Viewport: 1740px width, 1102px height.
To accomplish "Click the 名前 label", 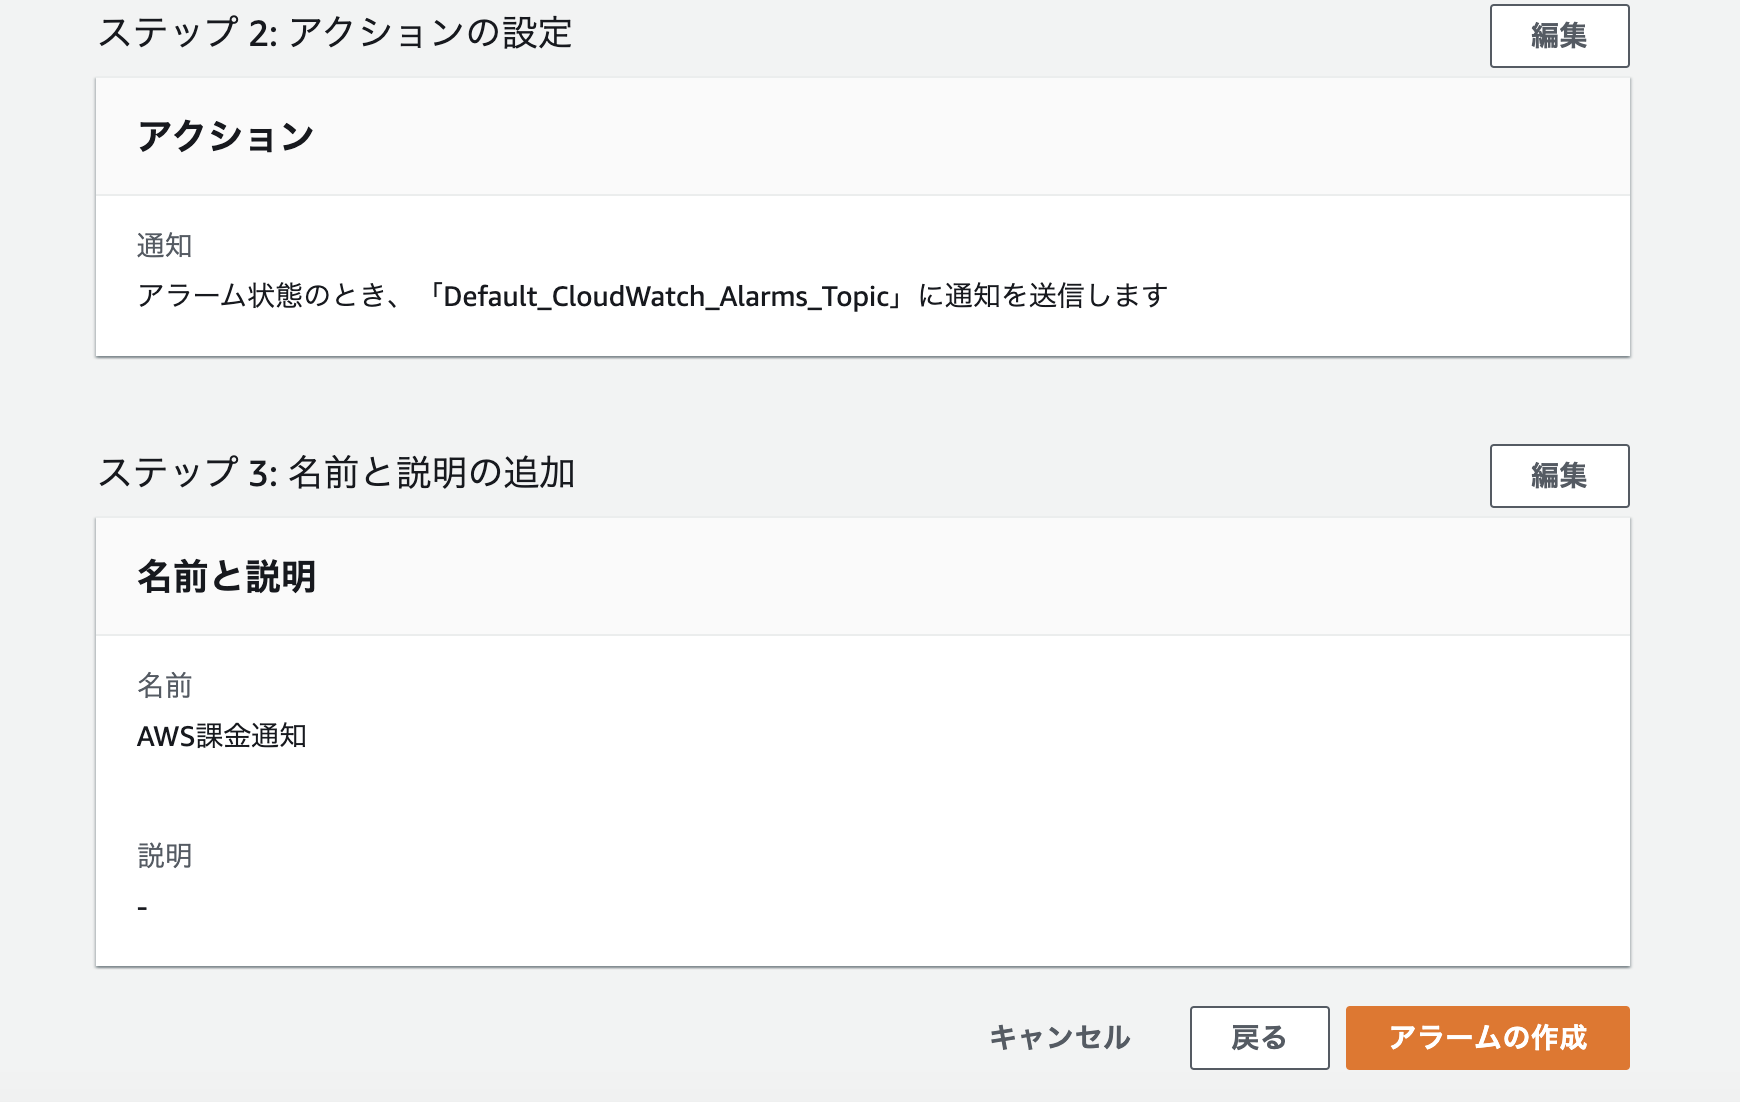I will tap(166, 686).
